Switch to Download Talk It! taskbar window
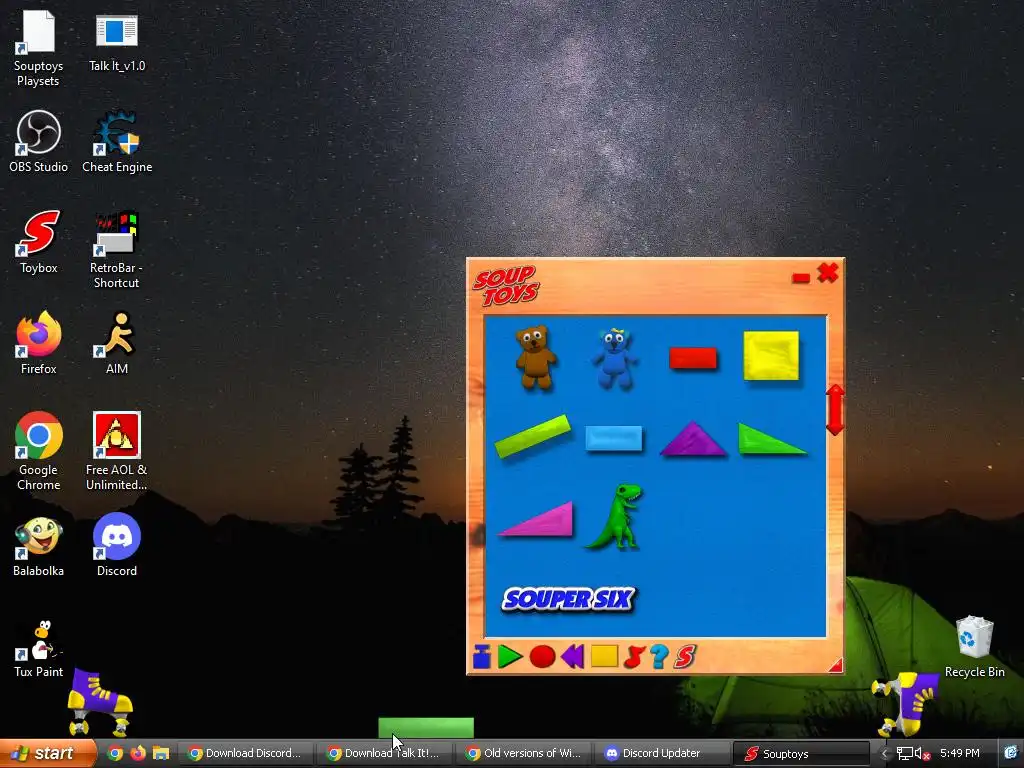 pyautogui.click(x=385, y=753)
